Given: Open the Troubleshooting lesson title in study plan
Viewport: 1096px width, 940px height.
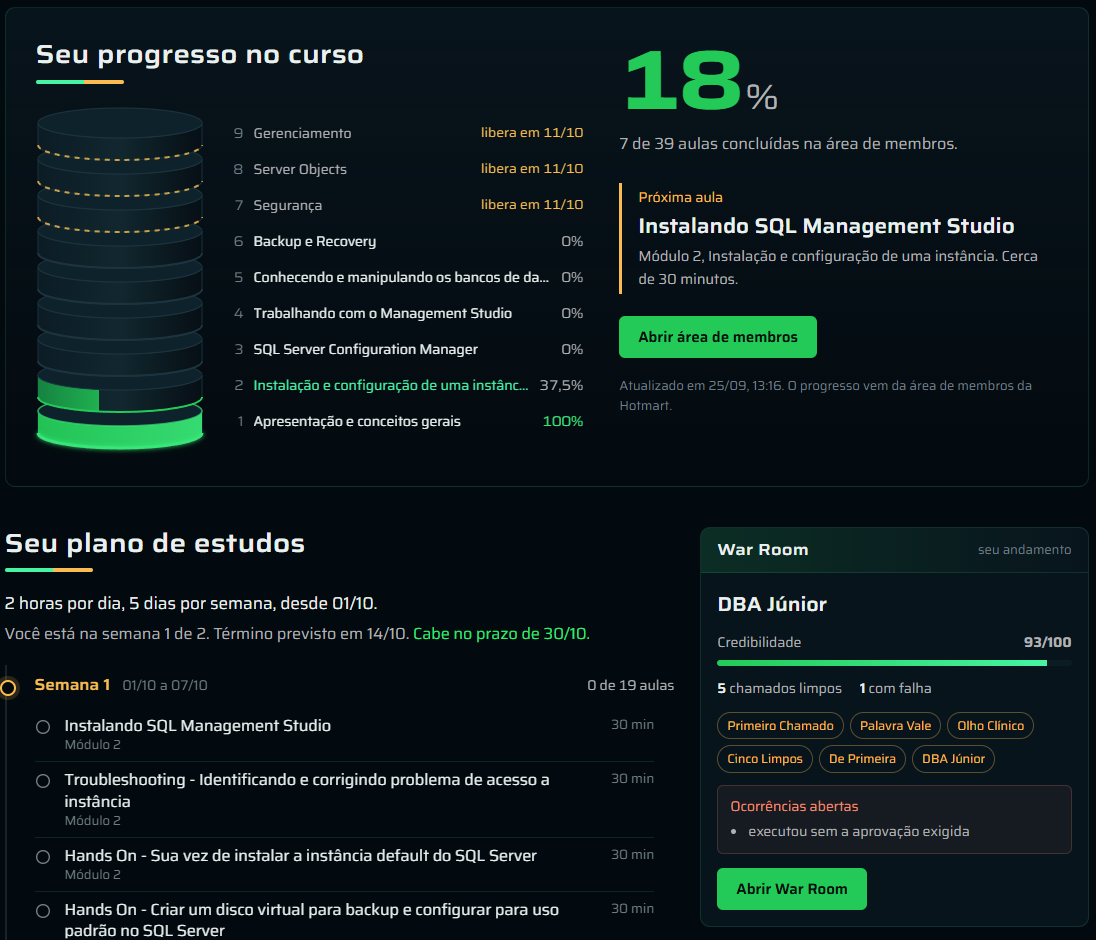Looking at the screenshot, I should point(307,790).
